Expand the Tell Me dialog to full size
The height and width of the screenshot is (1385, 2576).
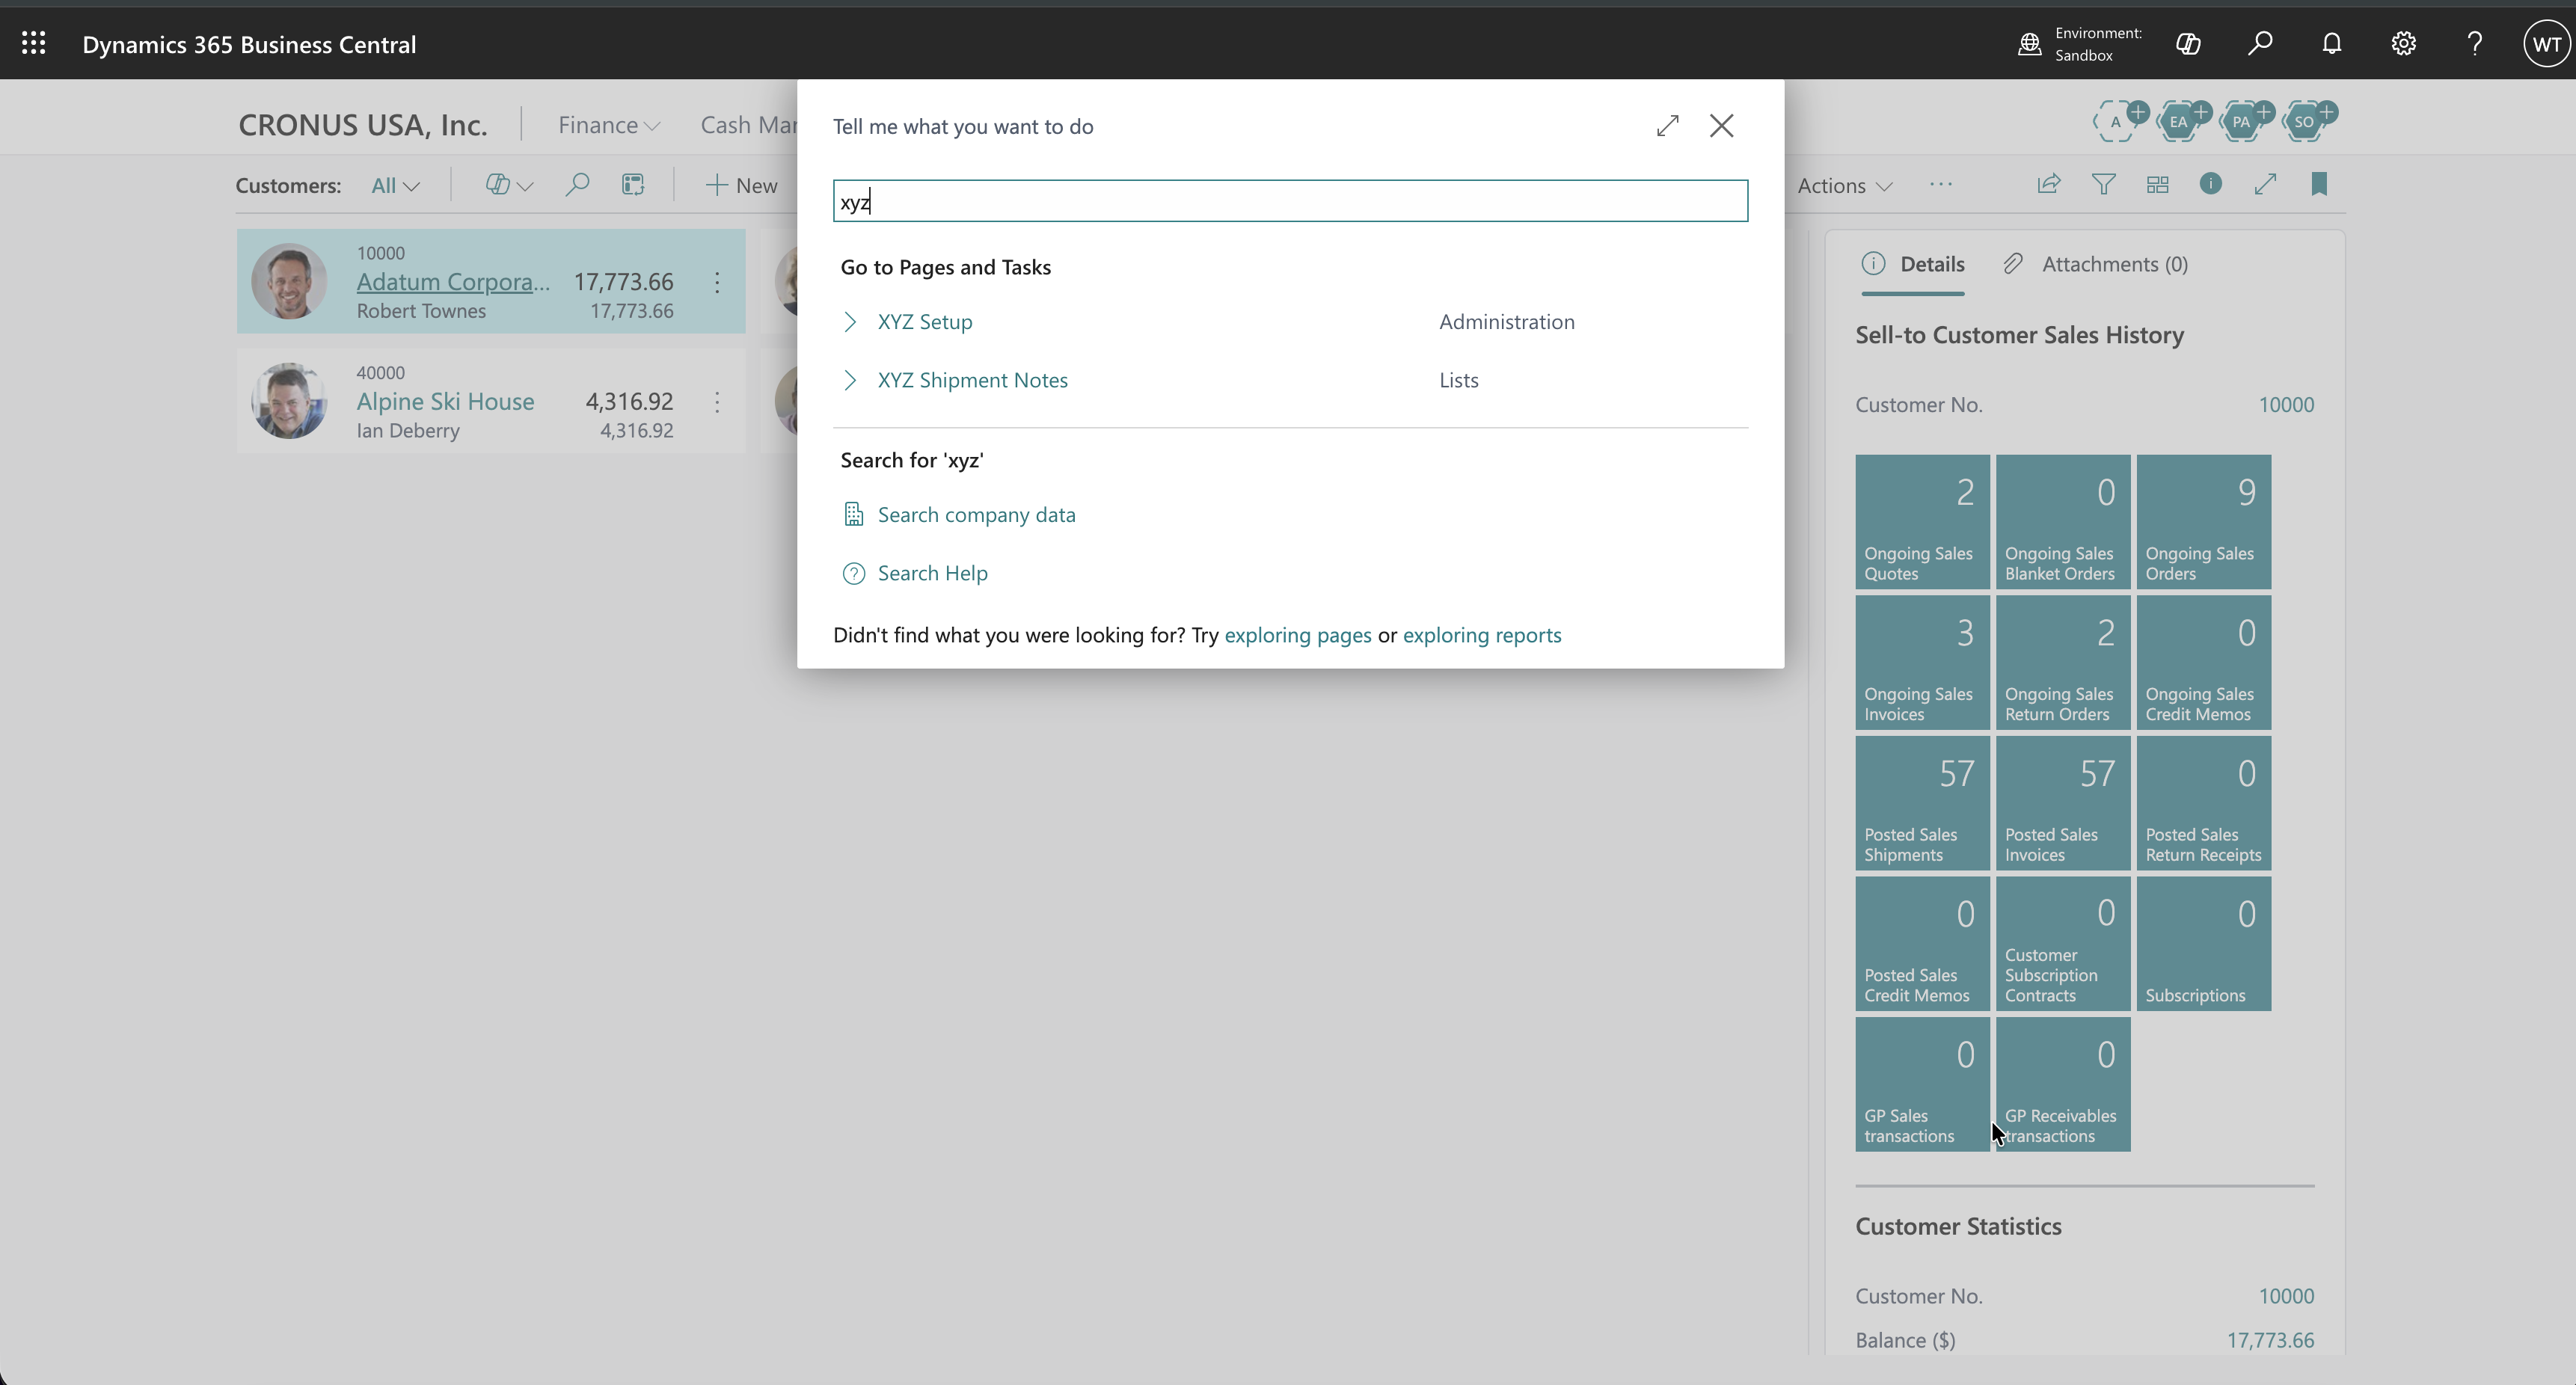(1667, 126)
